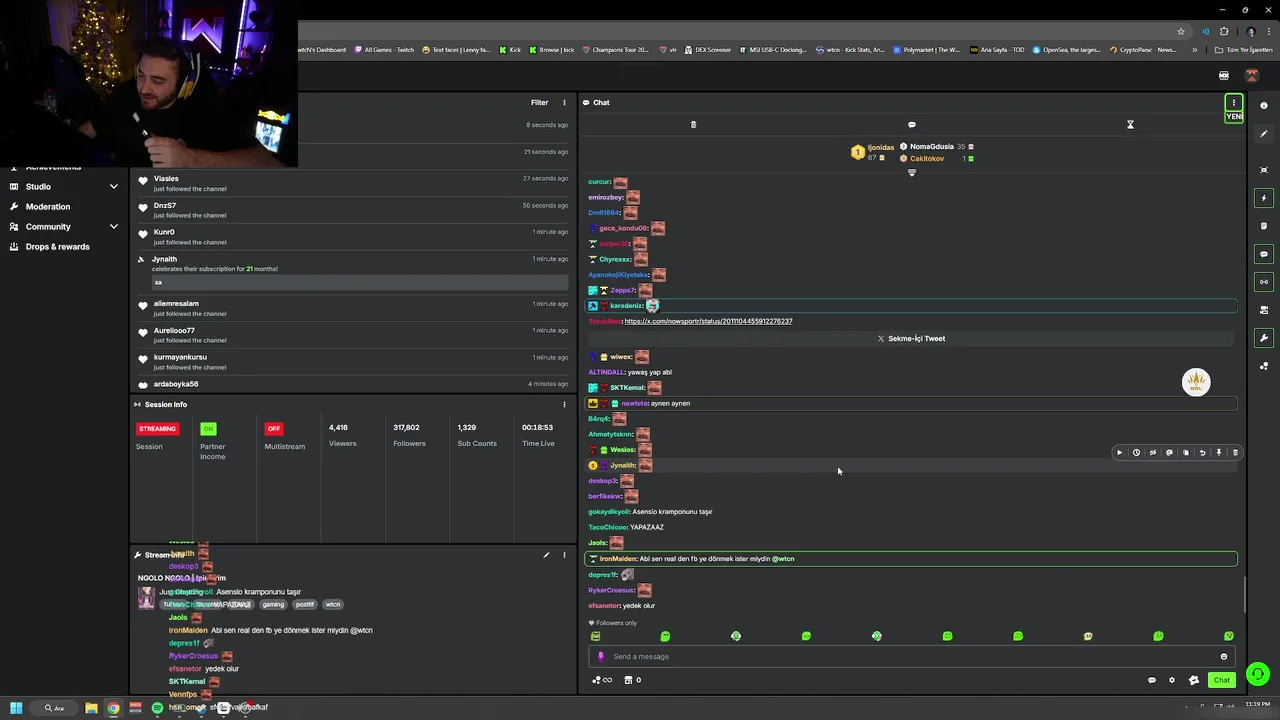Click the green Chat send button
The width and height of the screenshot is (1280, 720).
coord(1221,680)
